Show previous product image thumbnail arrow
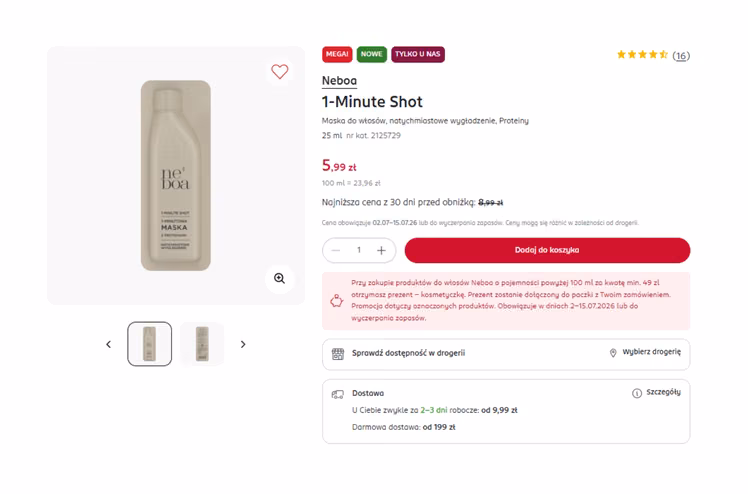This screenshot has height=494, width=748. 108,344
